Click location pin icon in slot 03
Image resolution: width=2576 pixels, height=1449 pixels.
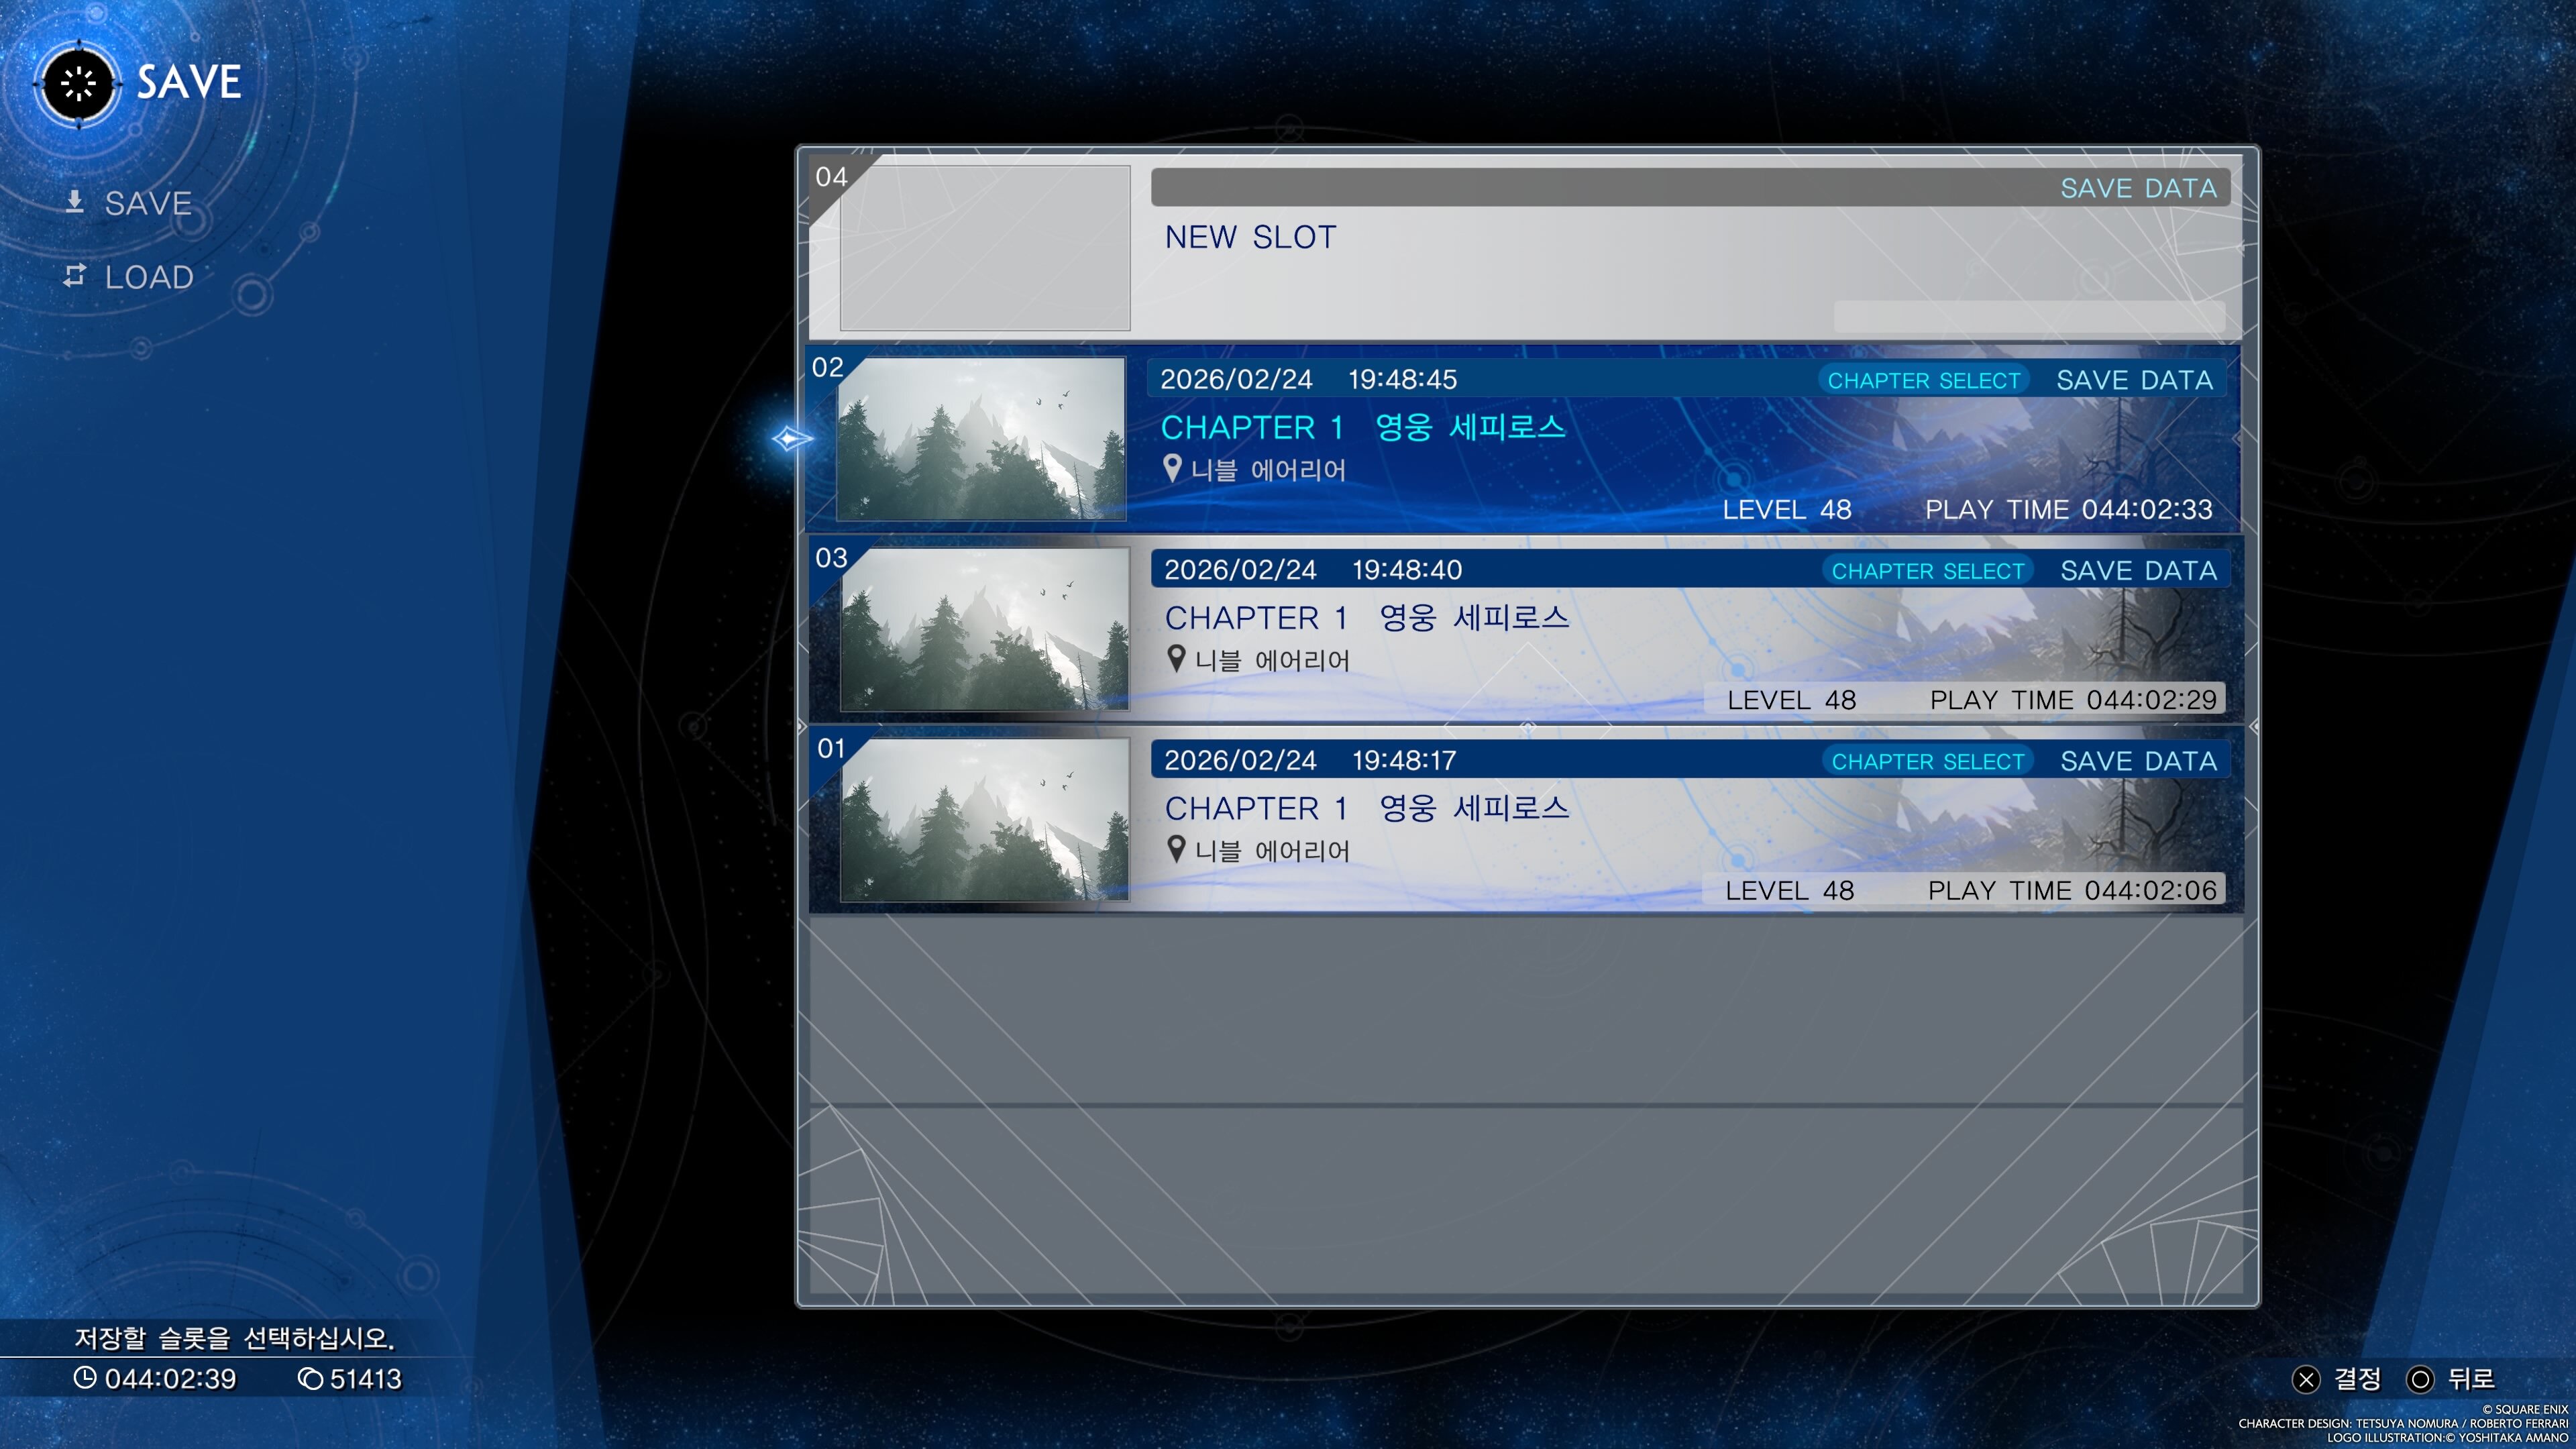pyautogui.click(x=1177, y=659)
